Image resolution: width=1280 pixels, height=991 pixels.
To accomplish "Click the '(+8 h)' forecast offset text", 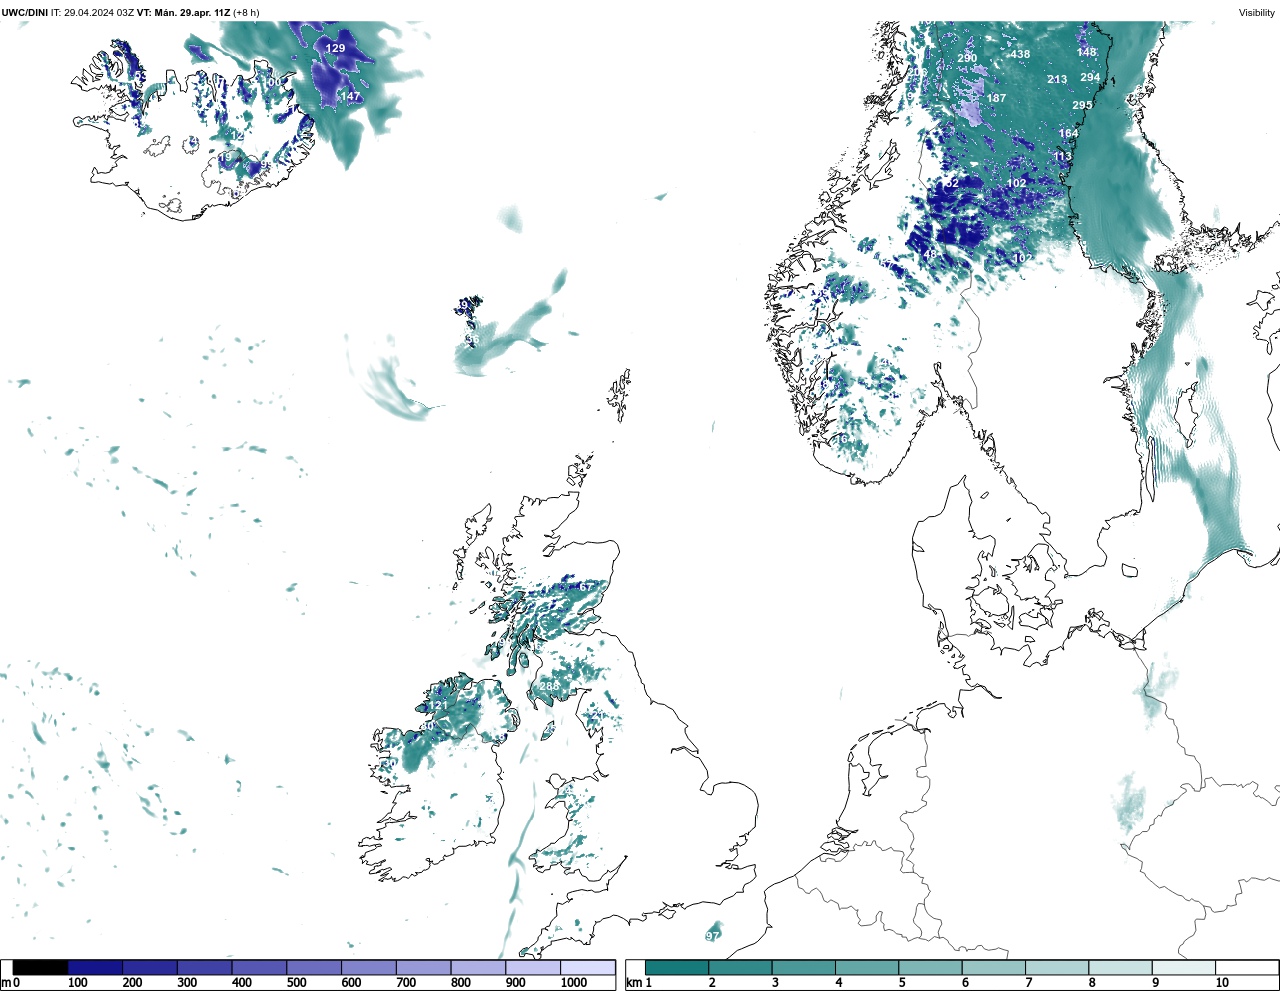I will point(246,13).
